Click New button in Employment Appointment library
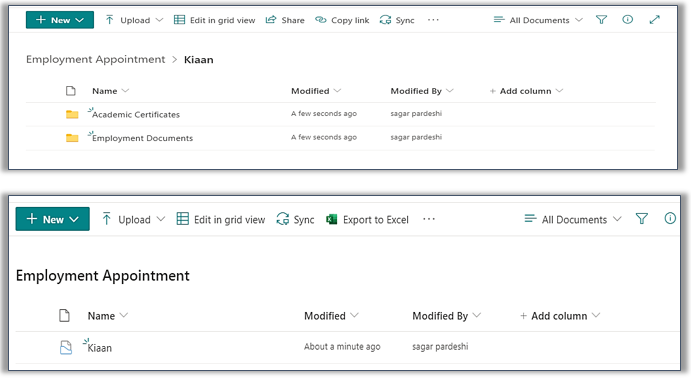 (52, 219)
